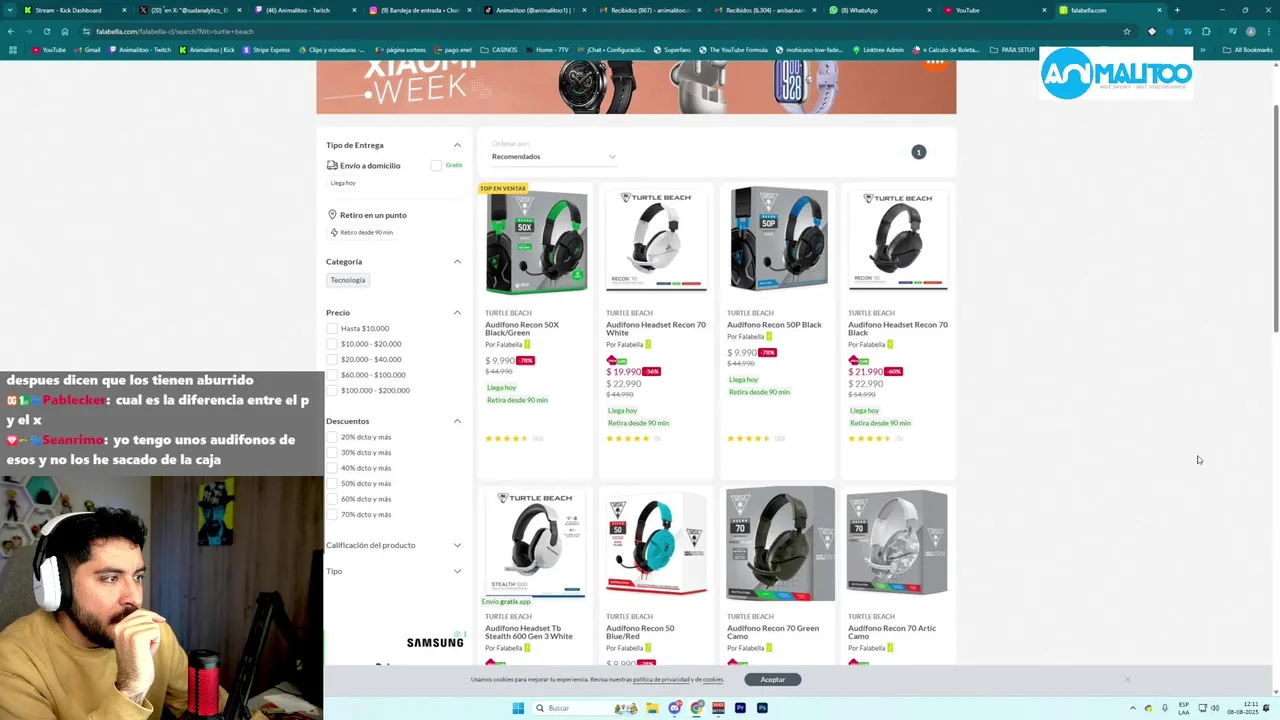Image resolution: width=1280 pixels, height=720 pixels.
Task: Open the Superfans bookmark
Action: click(672, 50)
